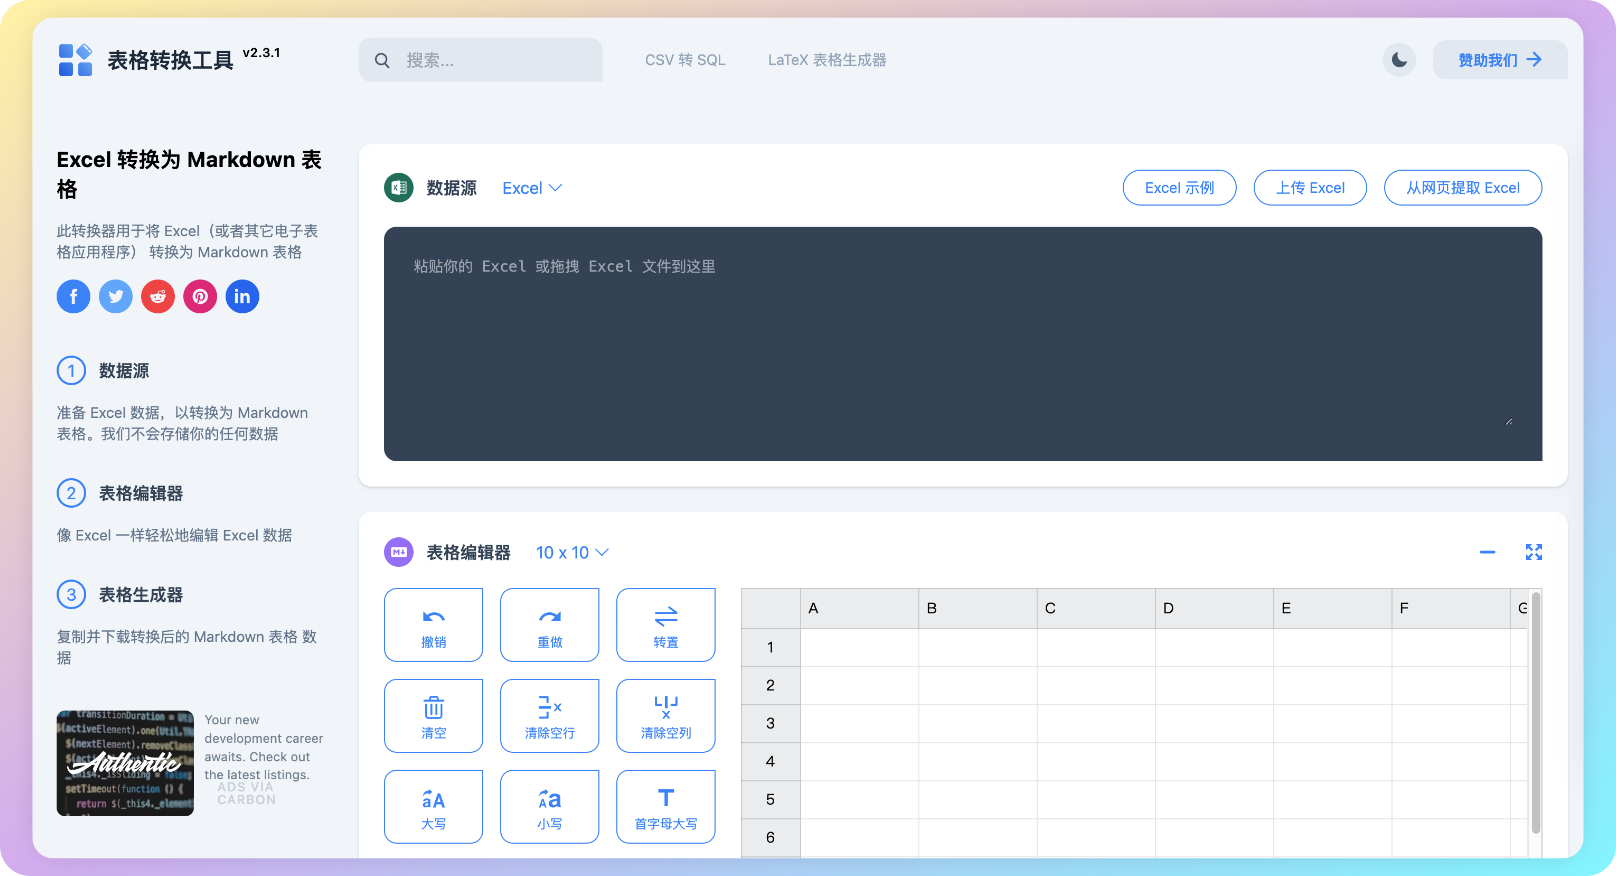Select row 4 header
Viewport: 1616px width, 876px height.
coord(771,761)
